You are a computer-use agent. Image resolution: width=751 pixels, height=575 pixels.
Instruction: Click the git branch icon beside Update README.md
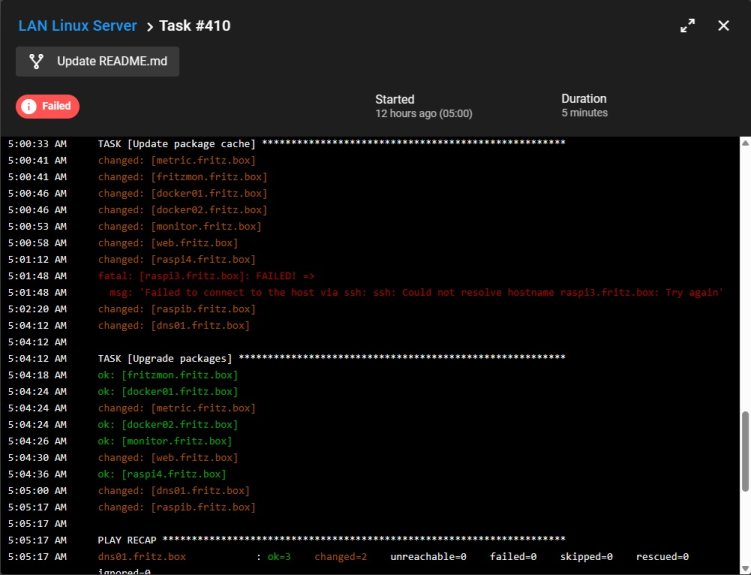(x=37, y=61)
